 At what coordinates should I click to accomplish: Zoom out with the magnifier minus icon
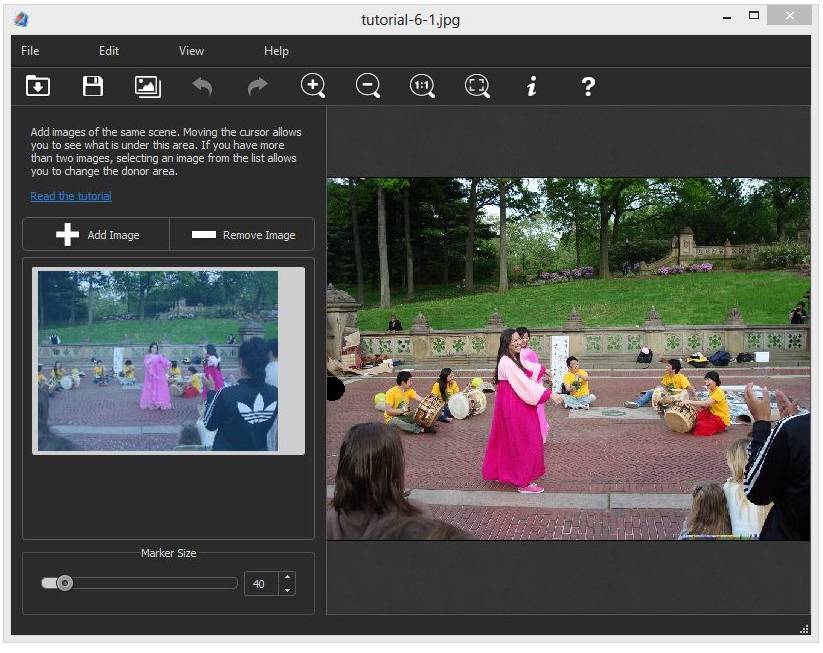tap(368, 86)
